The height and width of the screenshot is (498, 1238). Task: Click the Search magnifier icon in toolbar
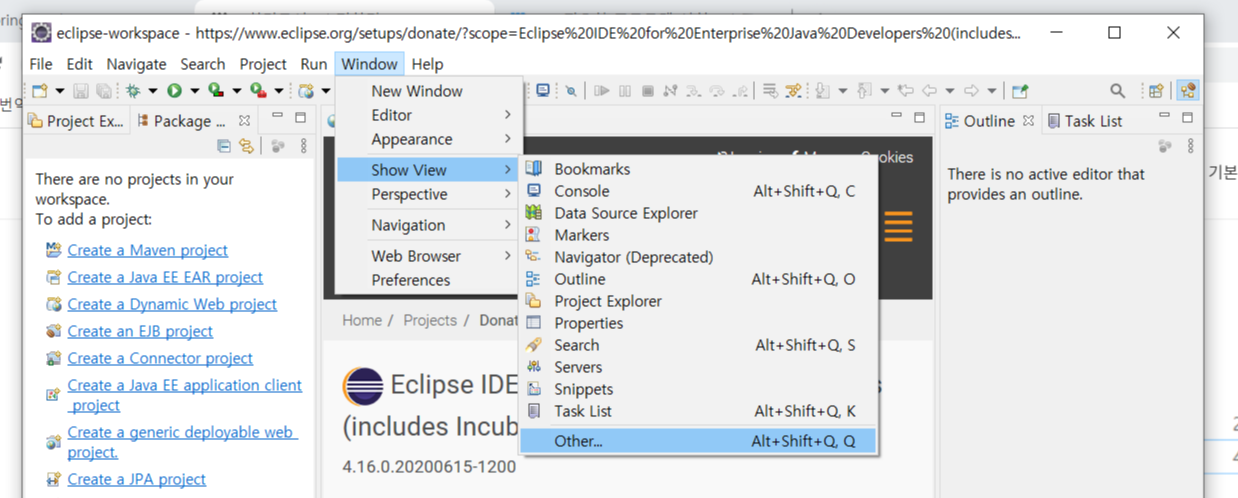pos(1117,91)
